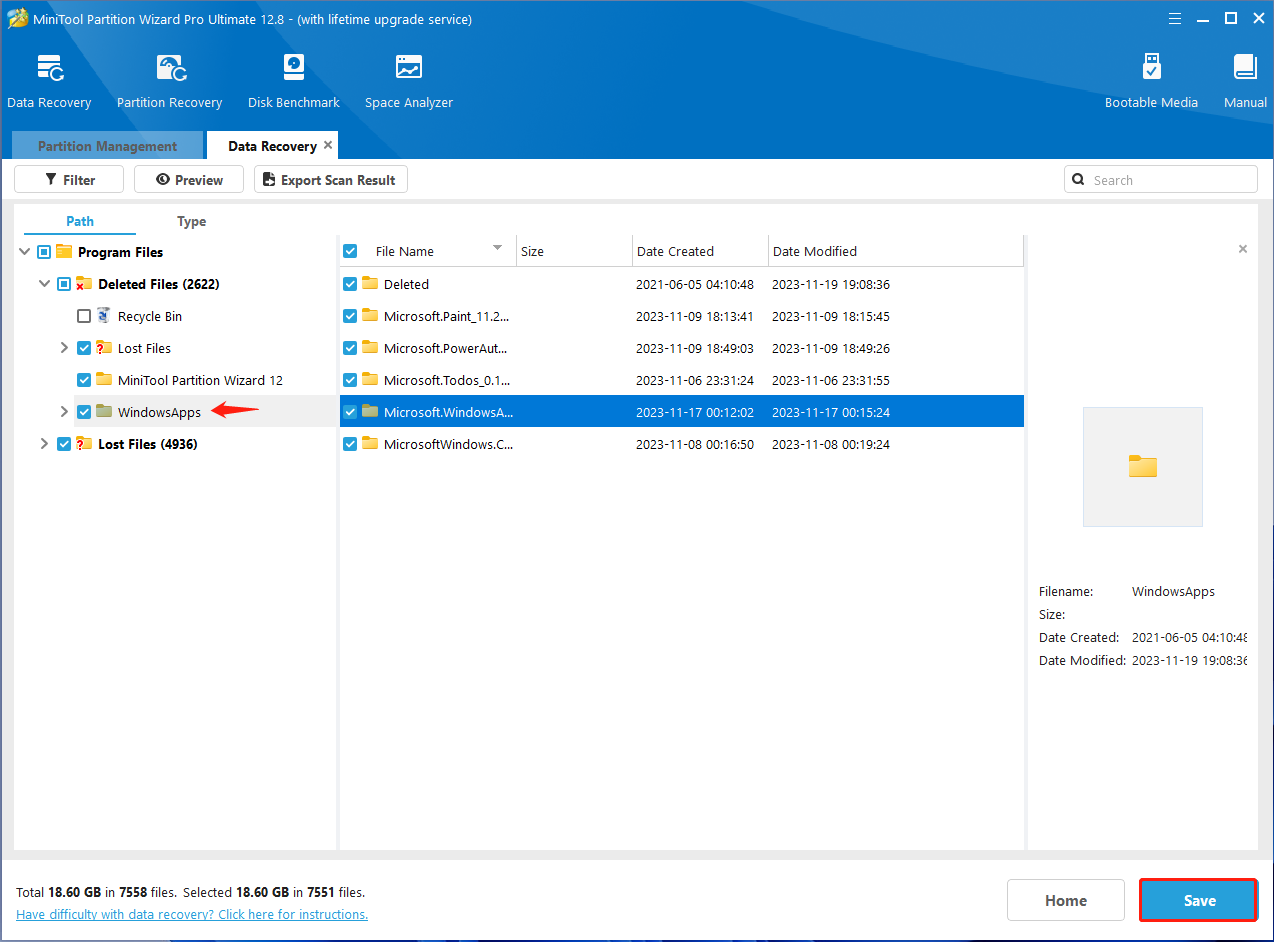Image resolution: width=1274 pixels, height=942 pixels.
Task: Check the Recycle Bin checkbox
Action: click(84, 316)
